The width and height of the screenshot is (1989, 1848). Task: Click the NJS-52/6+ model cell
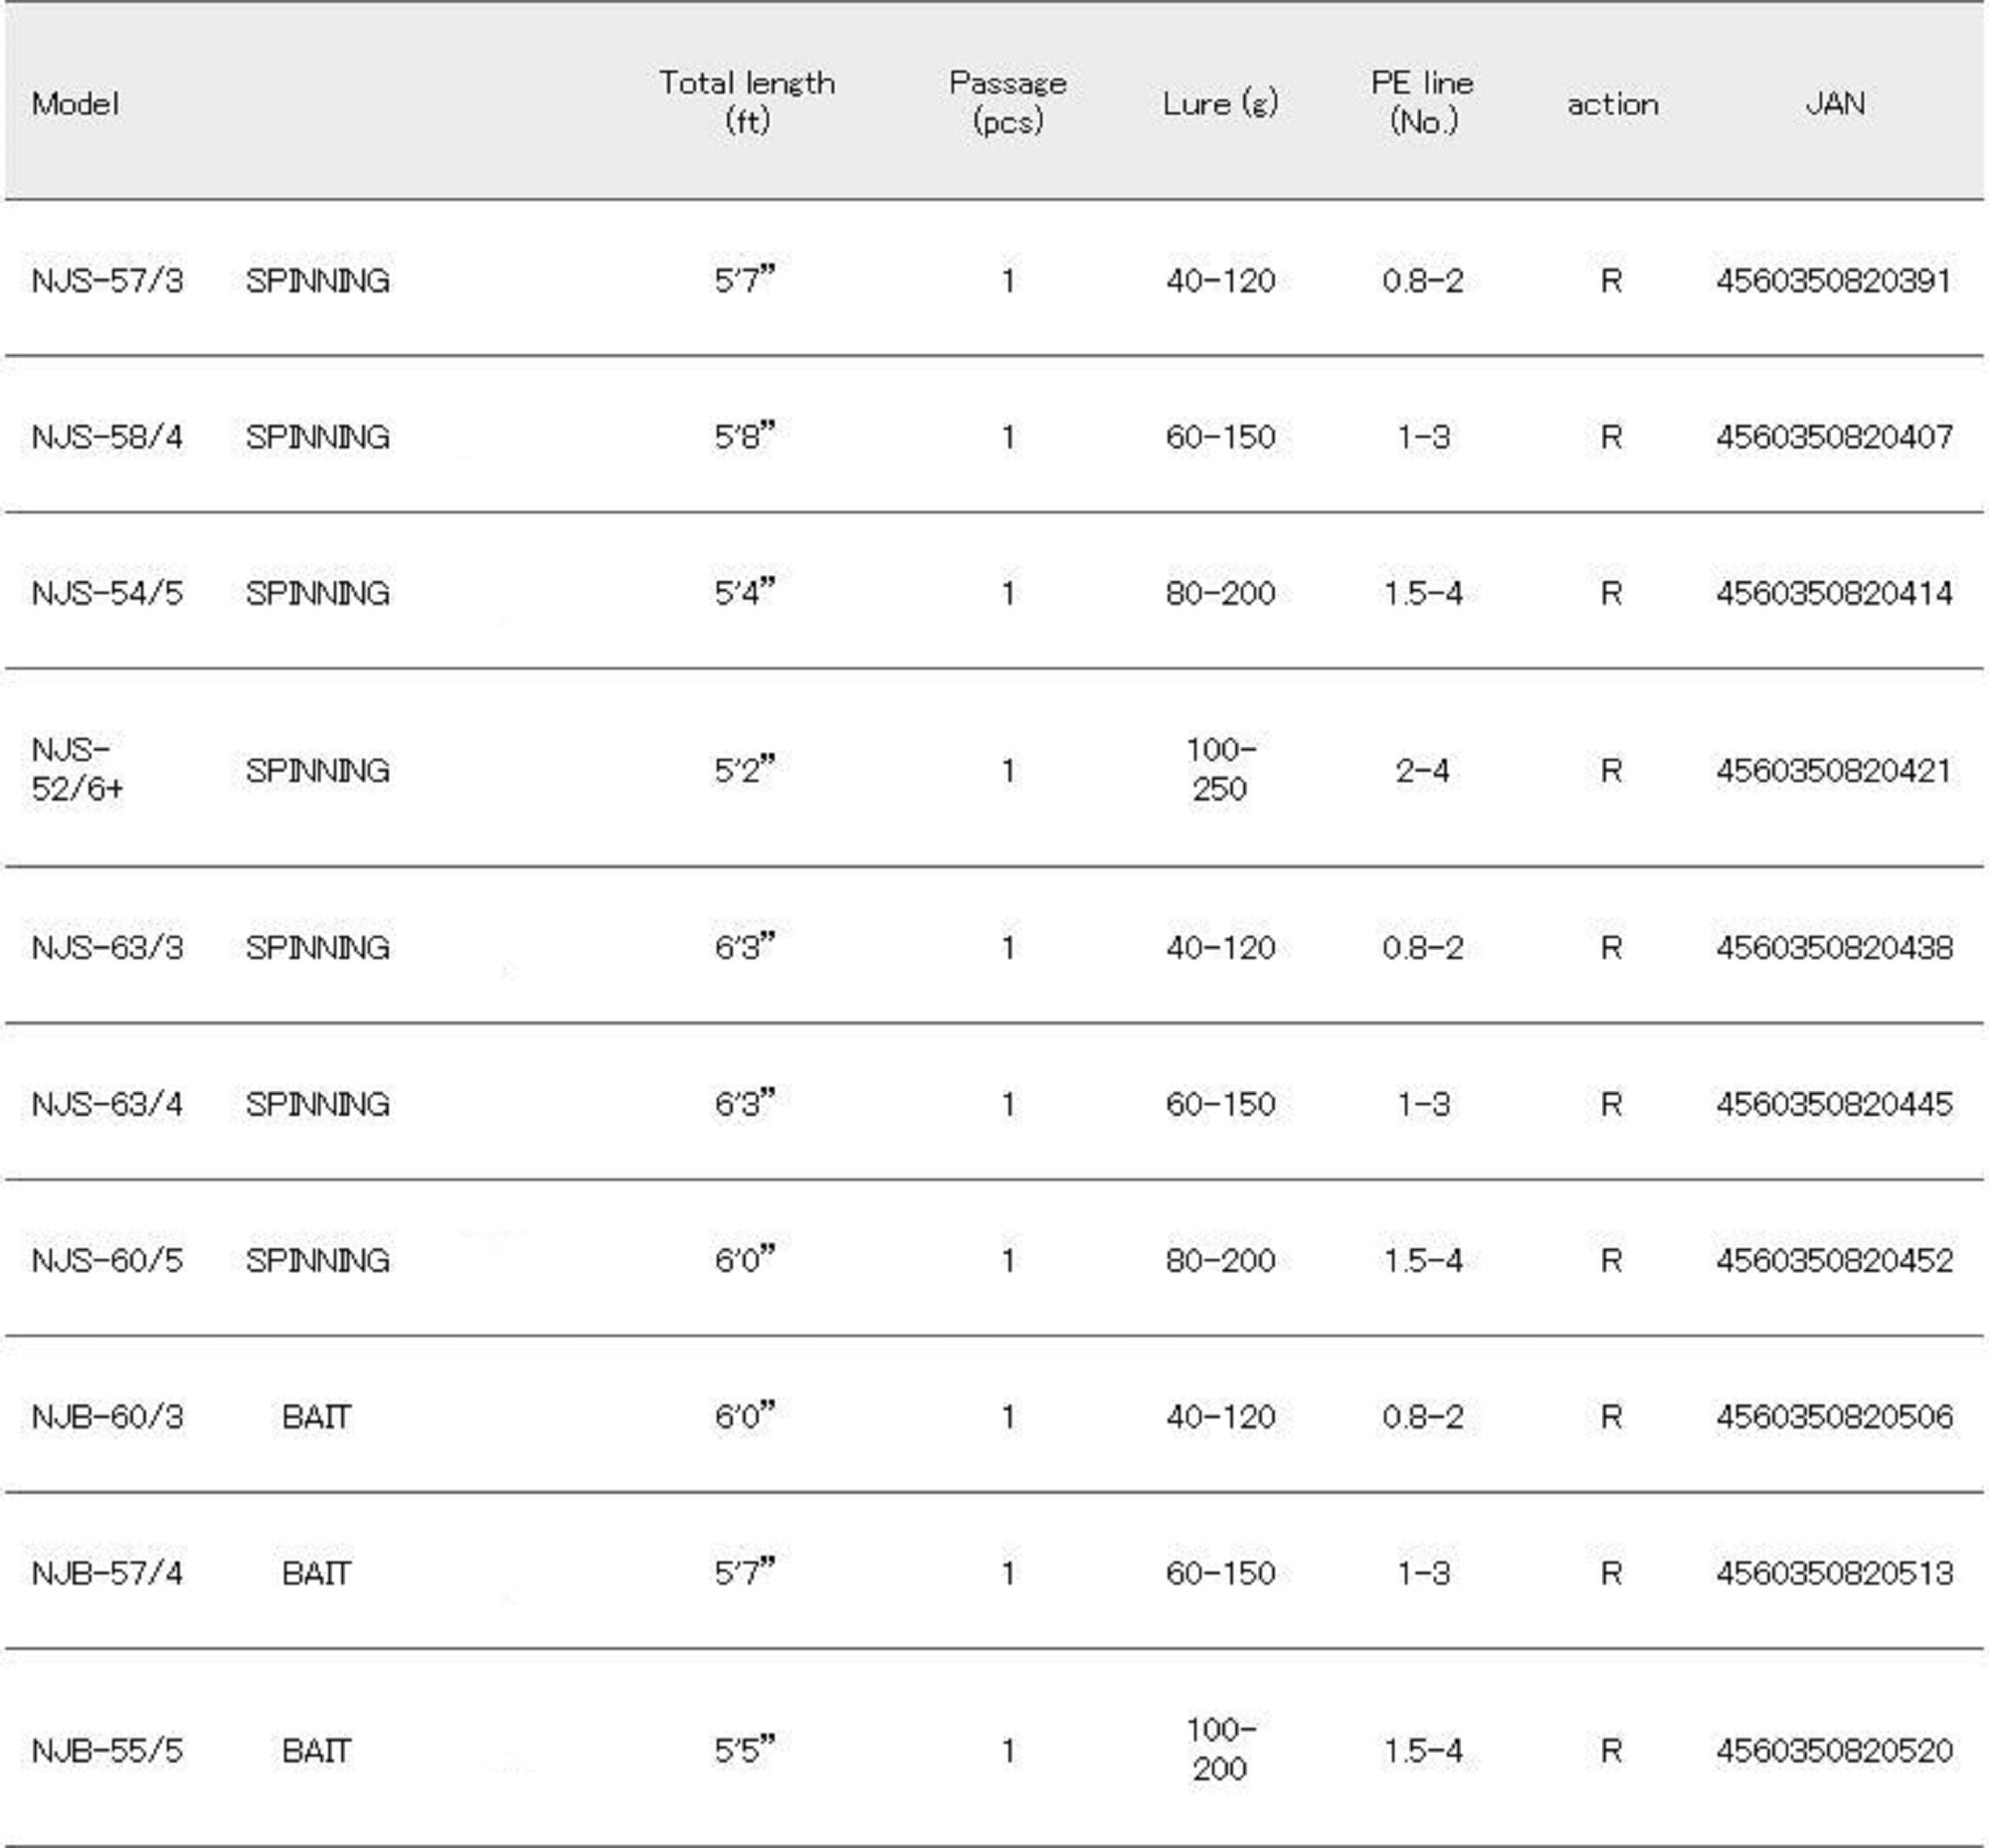coord(77,769)
